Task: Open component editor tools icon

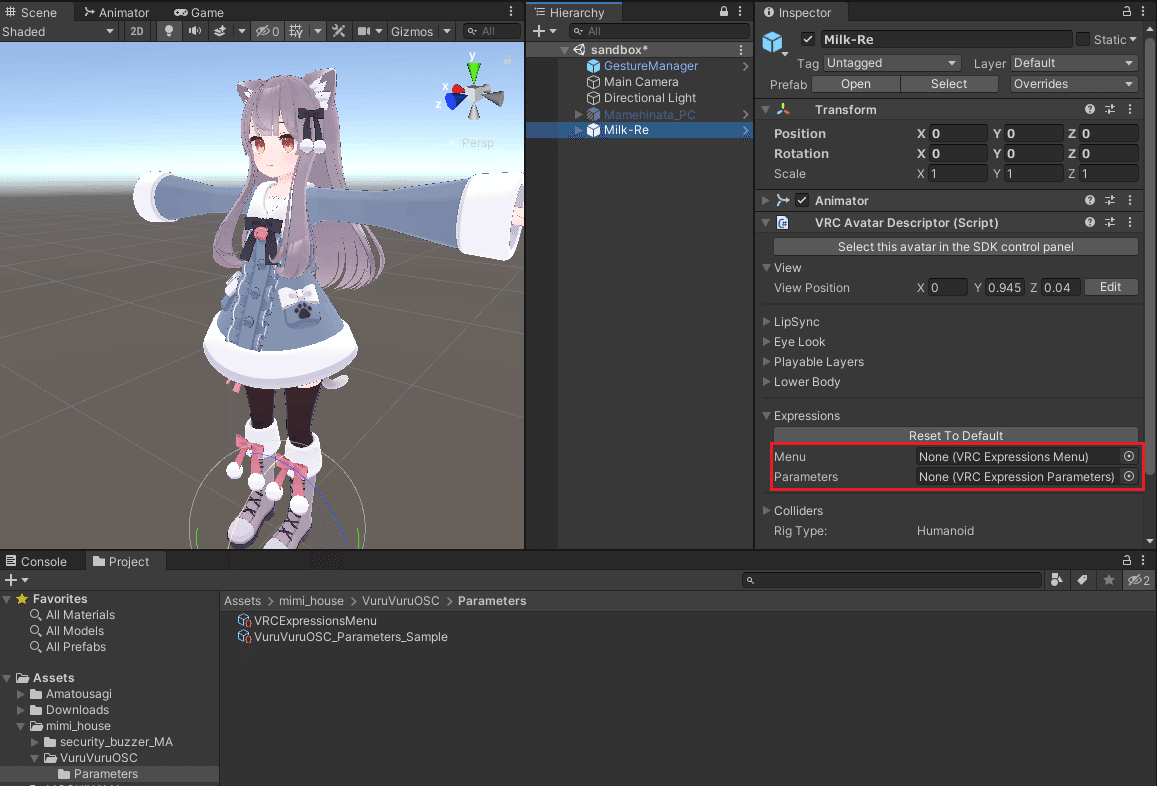Action: point(339,31)
